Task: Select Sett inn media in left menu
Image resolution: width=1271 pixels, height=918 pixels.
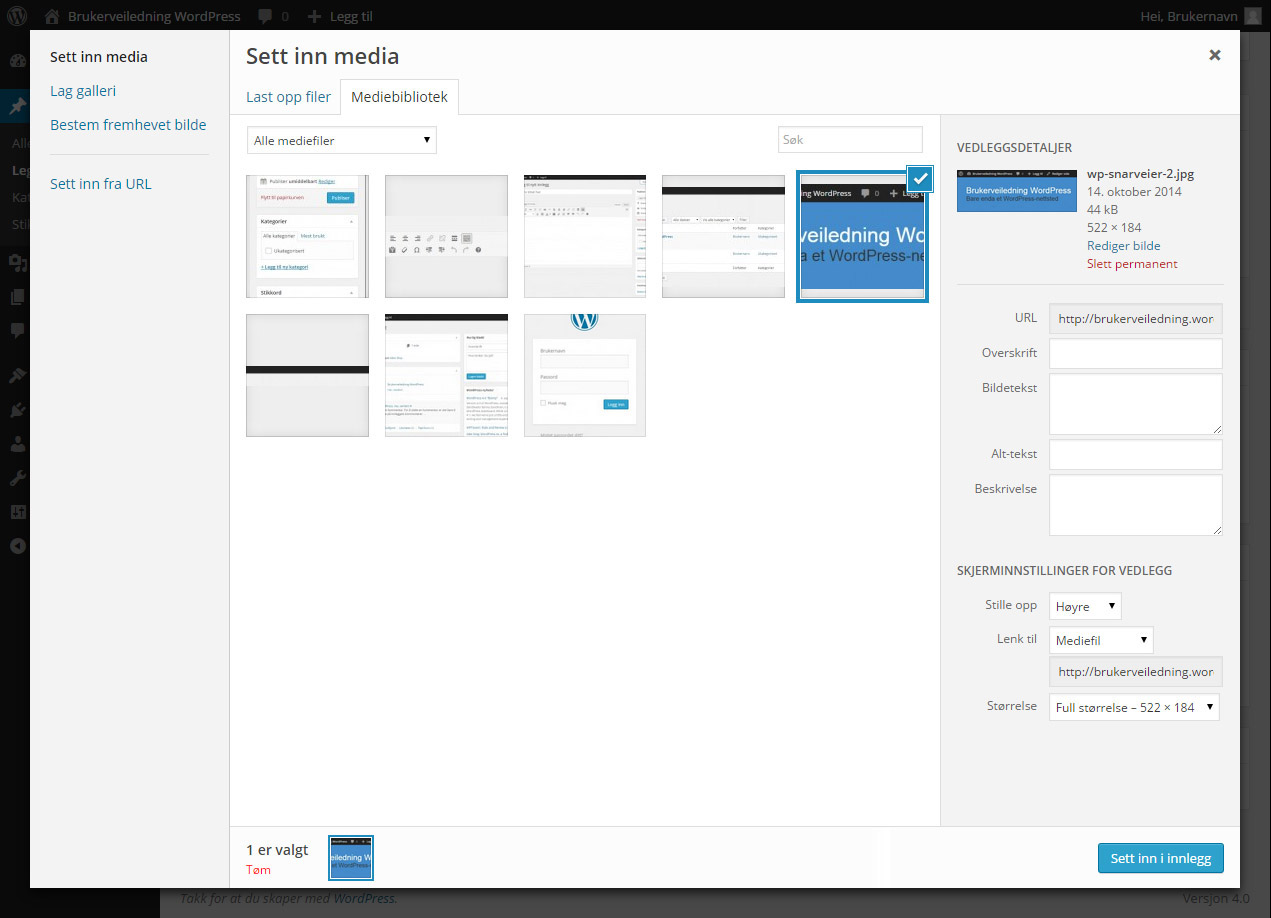Action: tap(99, 57)
